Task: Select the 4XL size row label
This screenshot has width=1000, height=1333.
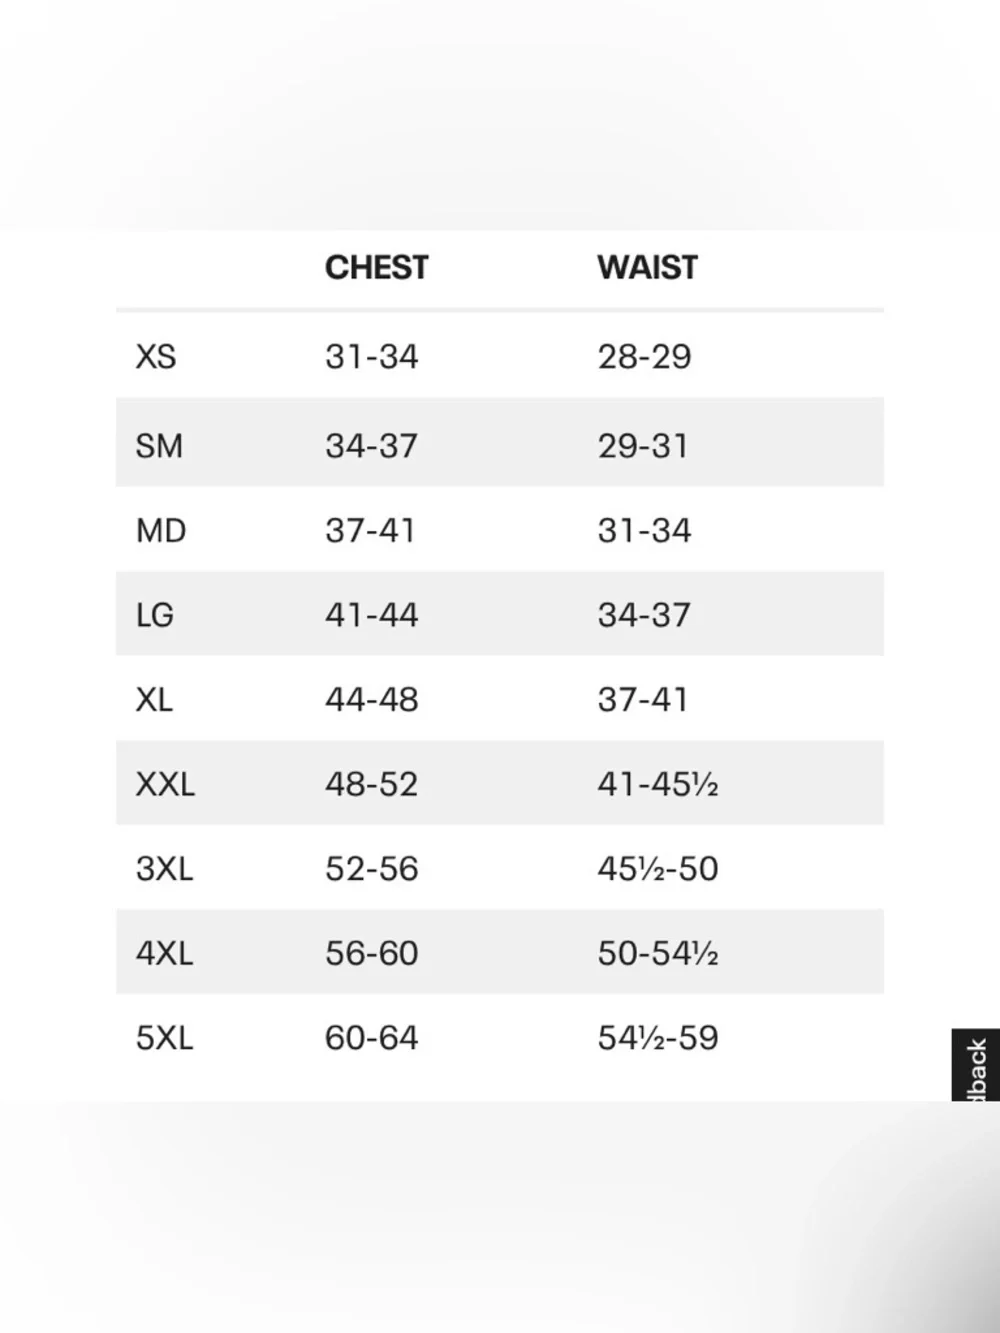Action: click(164, 953)
